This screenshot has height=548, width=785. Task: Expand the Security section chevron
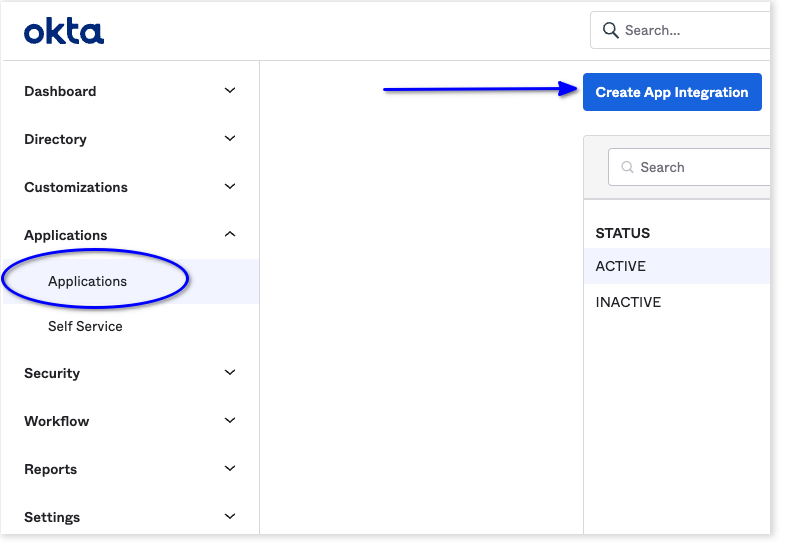pyautogui.click(x=230, y=373)
